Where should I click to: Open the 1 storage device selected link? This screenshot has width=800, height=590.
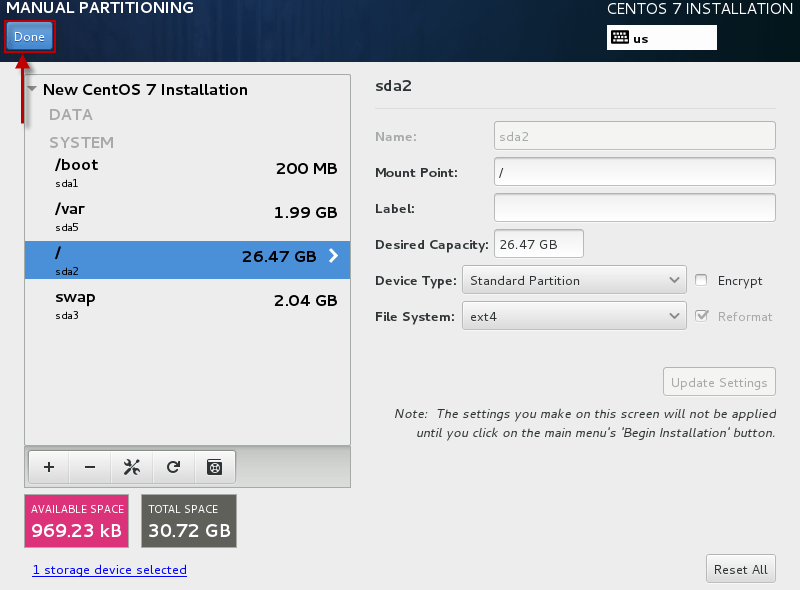coord(109,570)
